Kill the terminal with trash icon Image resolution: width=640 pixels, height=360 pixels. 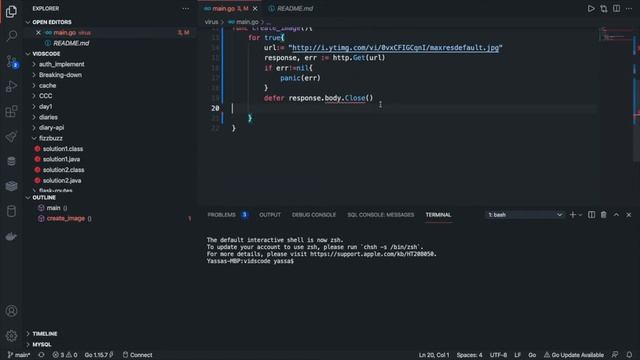604,215
